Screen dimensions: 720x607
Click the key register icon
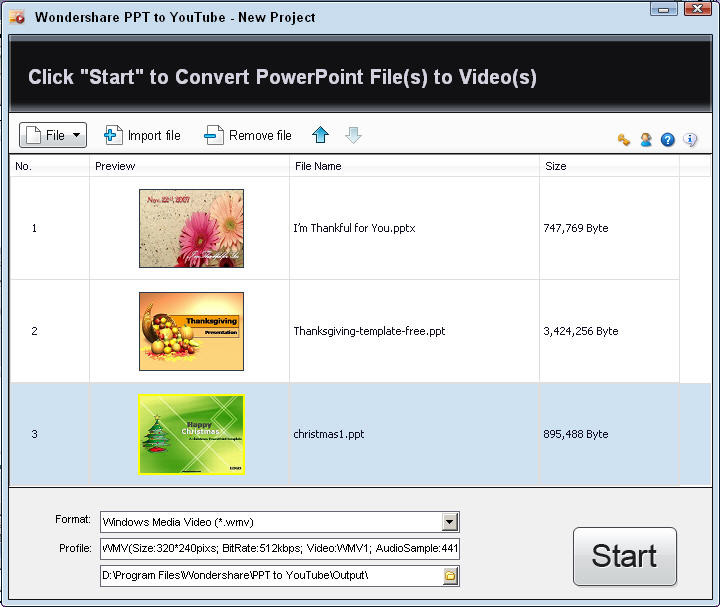[x=624, y=139]
